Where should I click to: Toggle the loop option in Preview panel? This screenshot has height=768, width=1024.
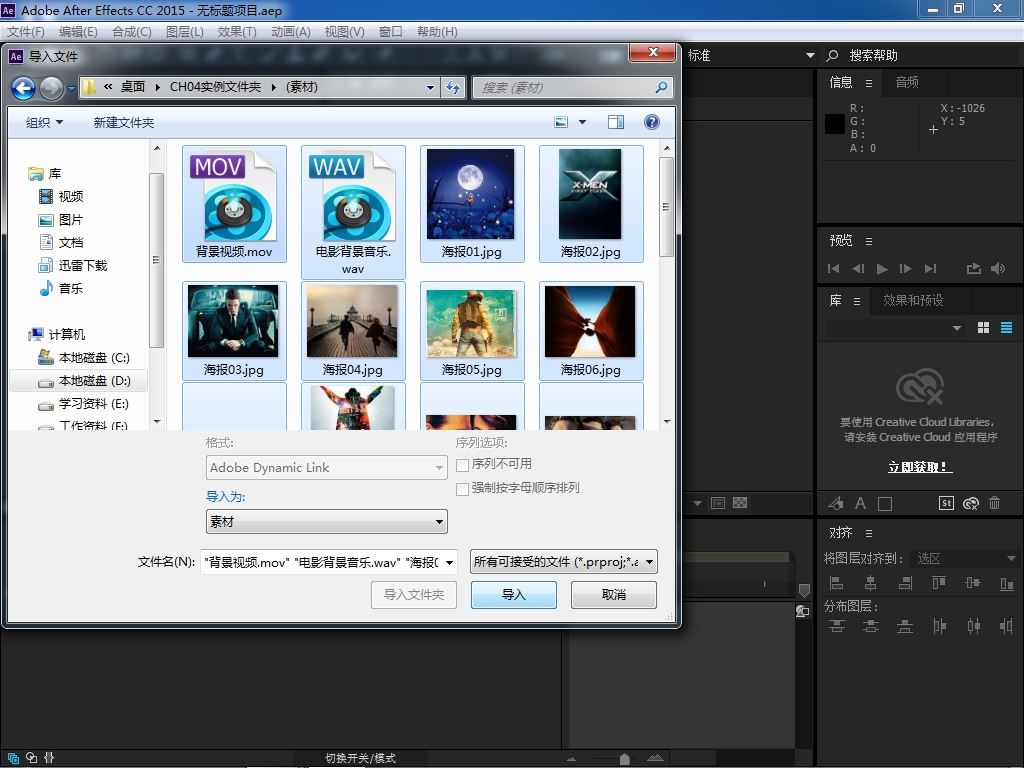click(x=974, y=268)
